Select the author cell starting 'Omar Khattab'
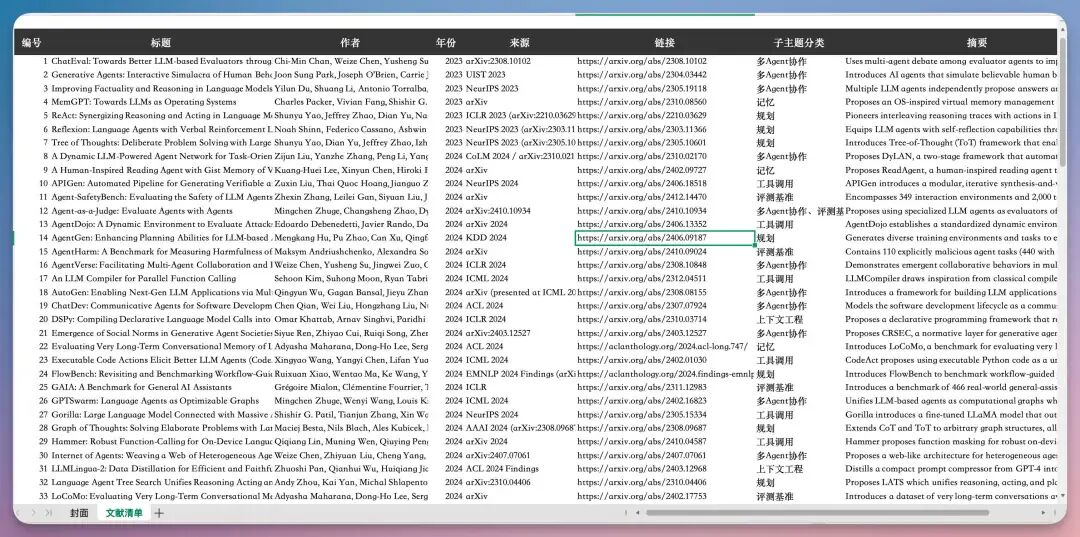 351,319
